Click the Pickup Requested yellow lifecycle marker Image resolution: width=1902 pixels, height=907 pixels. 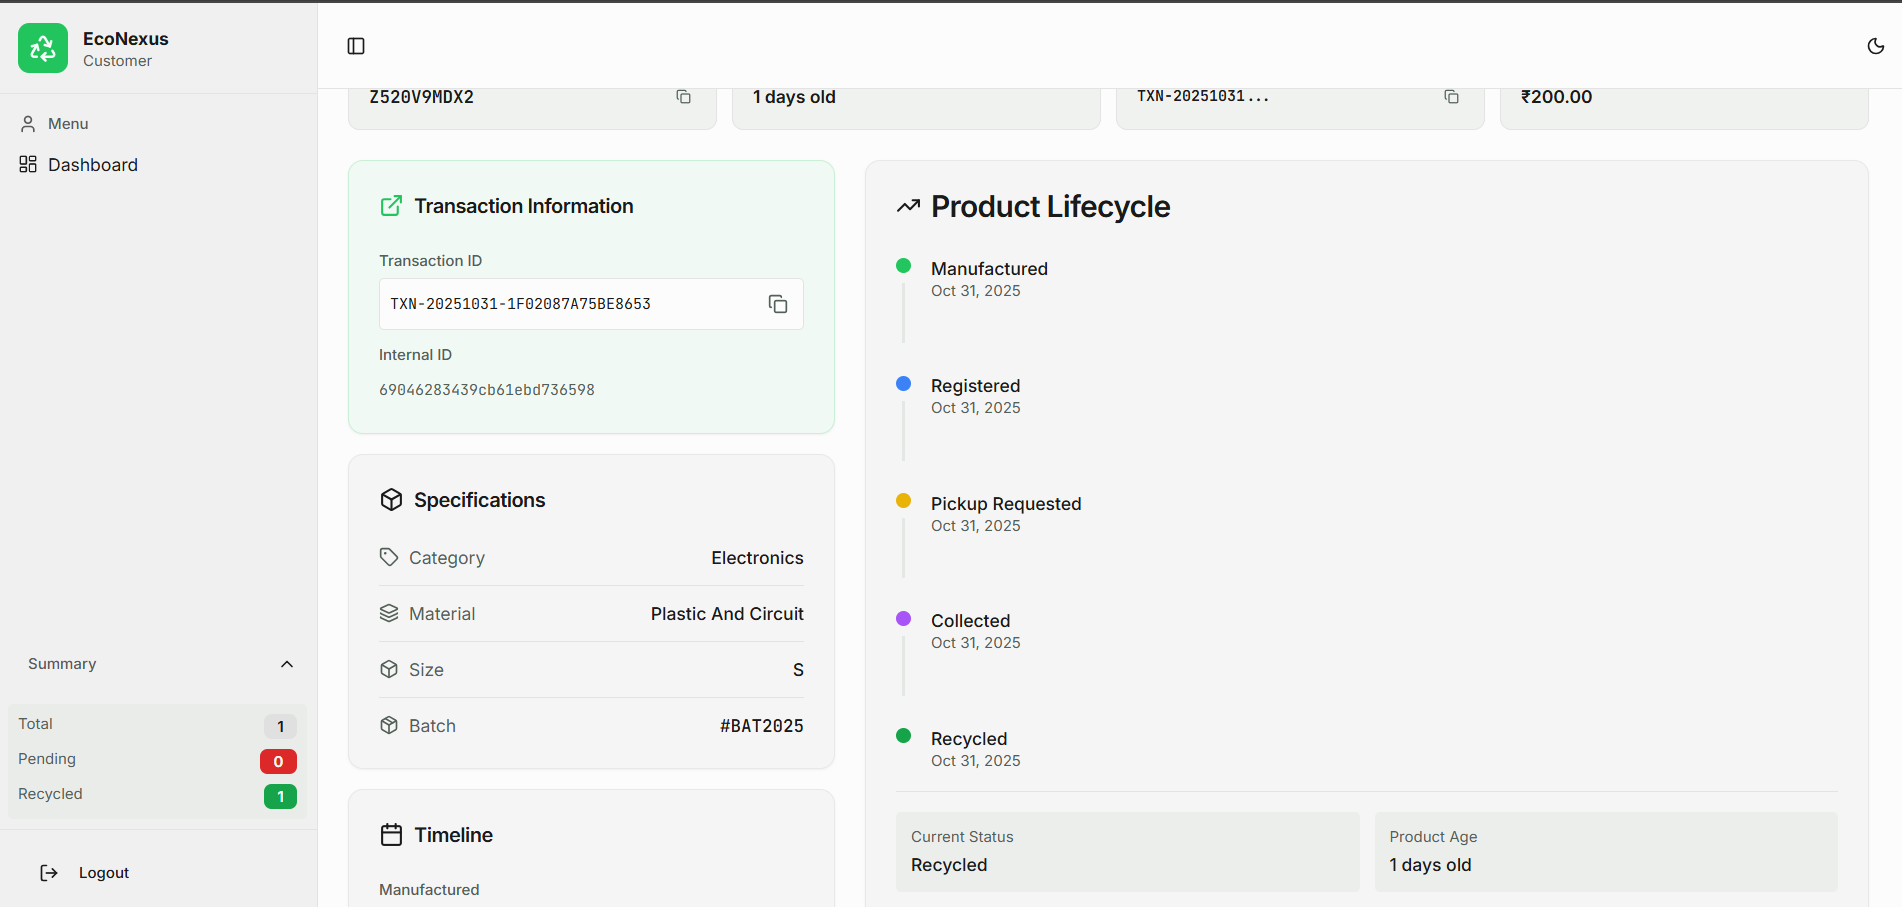point(904,501)
